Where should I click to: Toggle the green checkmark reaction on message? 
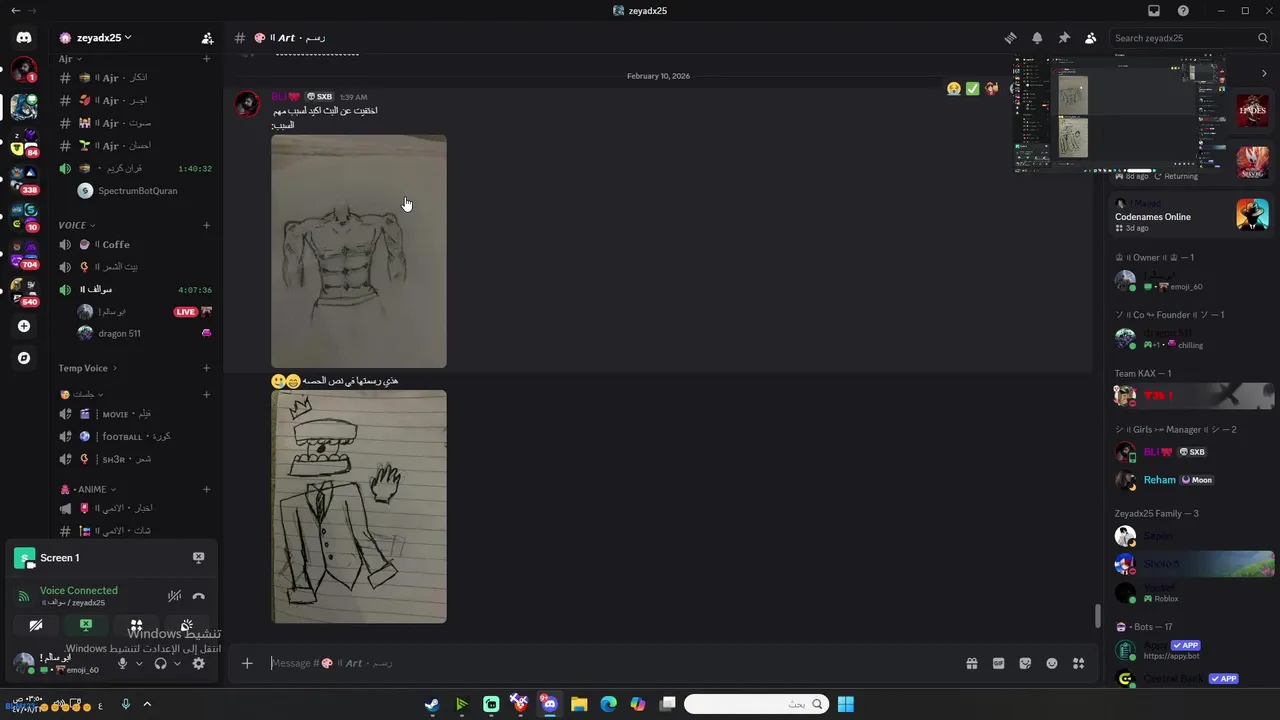(972, 89)
